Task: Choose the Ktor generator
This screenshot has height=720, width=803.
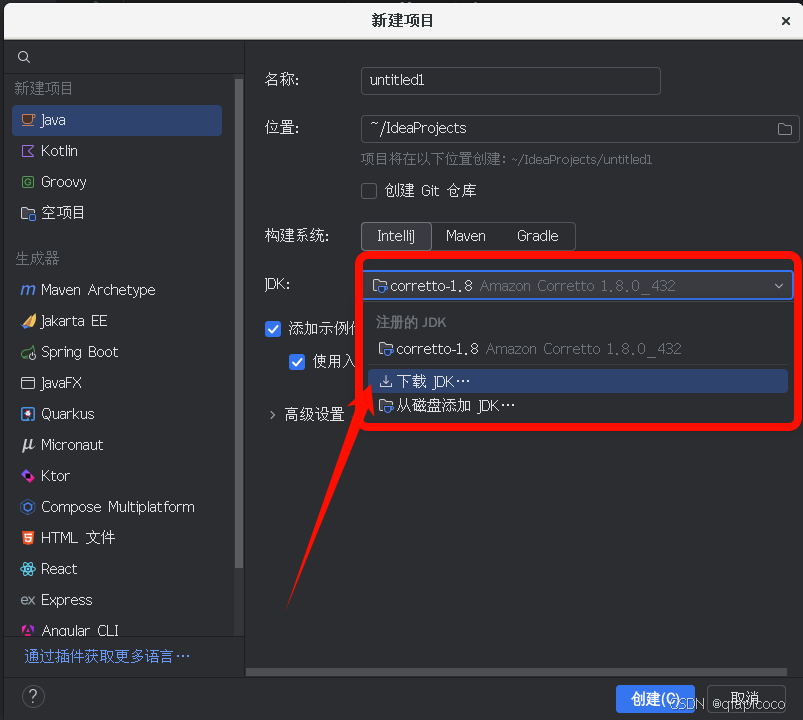Action: 117,476
